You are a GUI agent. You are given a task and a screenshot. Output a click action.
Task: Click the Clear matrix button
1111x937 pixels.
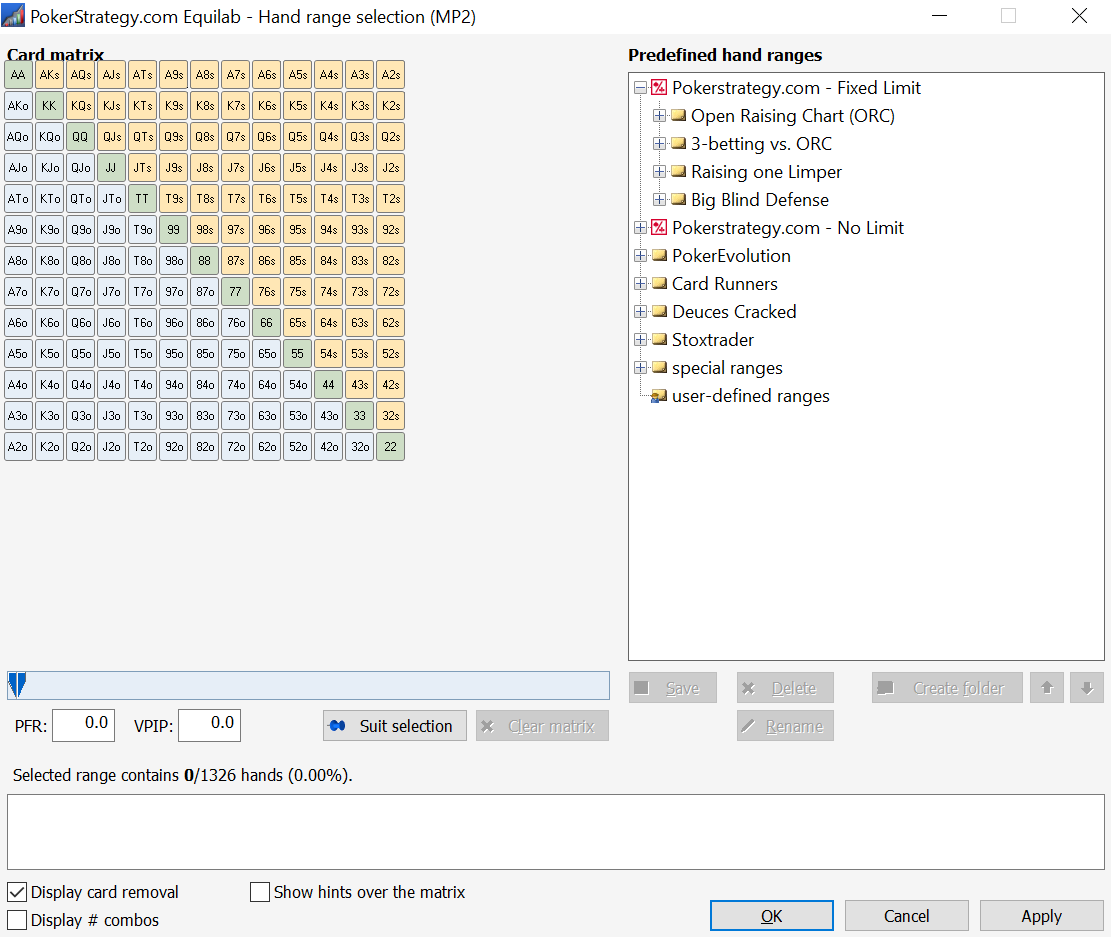pos(542,726)
